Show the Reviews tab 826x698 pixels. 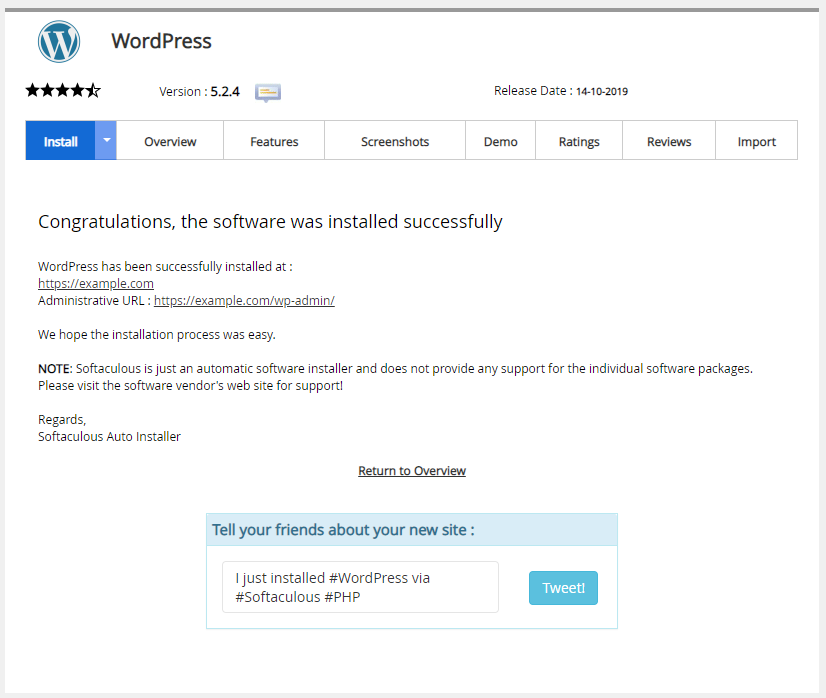click(x=669, y=141)
